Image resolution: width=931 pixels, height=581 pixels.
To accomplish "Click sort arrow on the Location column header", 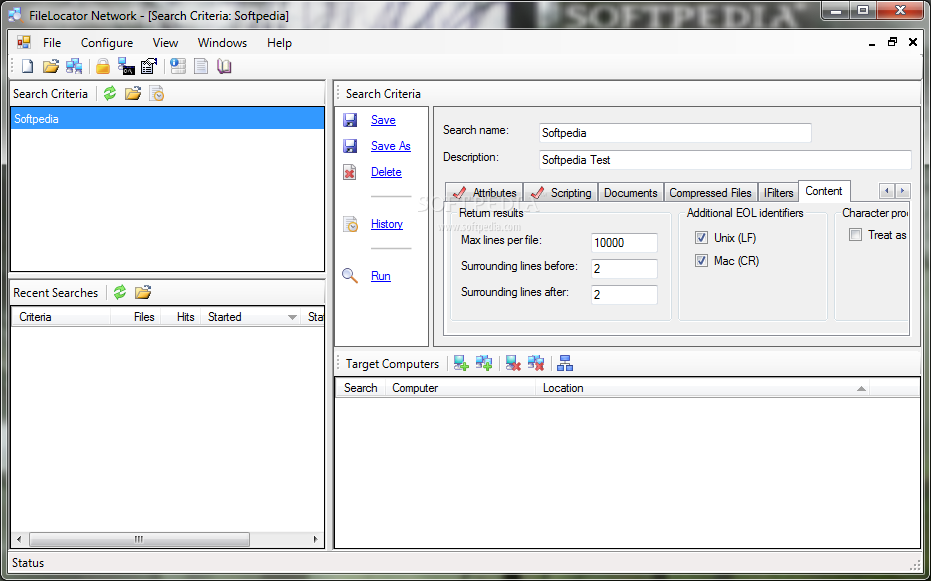I will coord(861,389).
